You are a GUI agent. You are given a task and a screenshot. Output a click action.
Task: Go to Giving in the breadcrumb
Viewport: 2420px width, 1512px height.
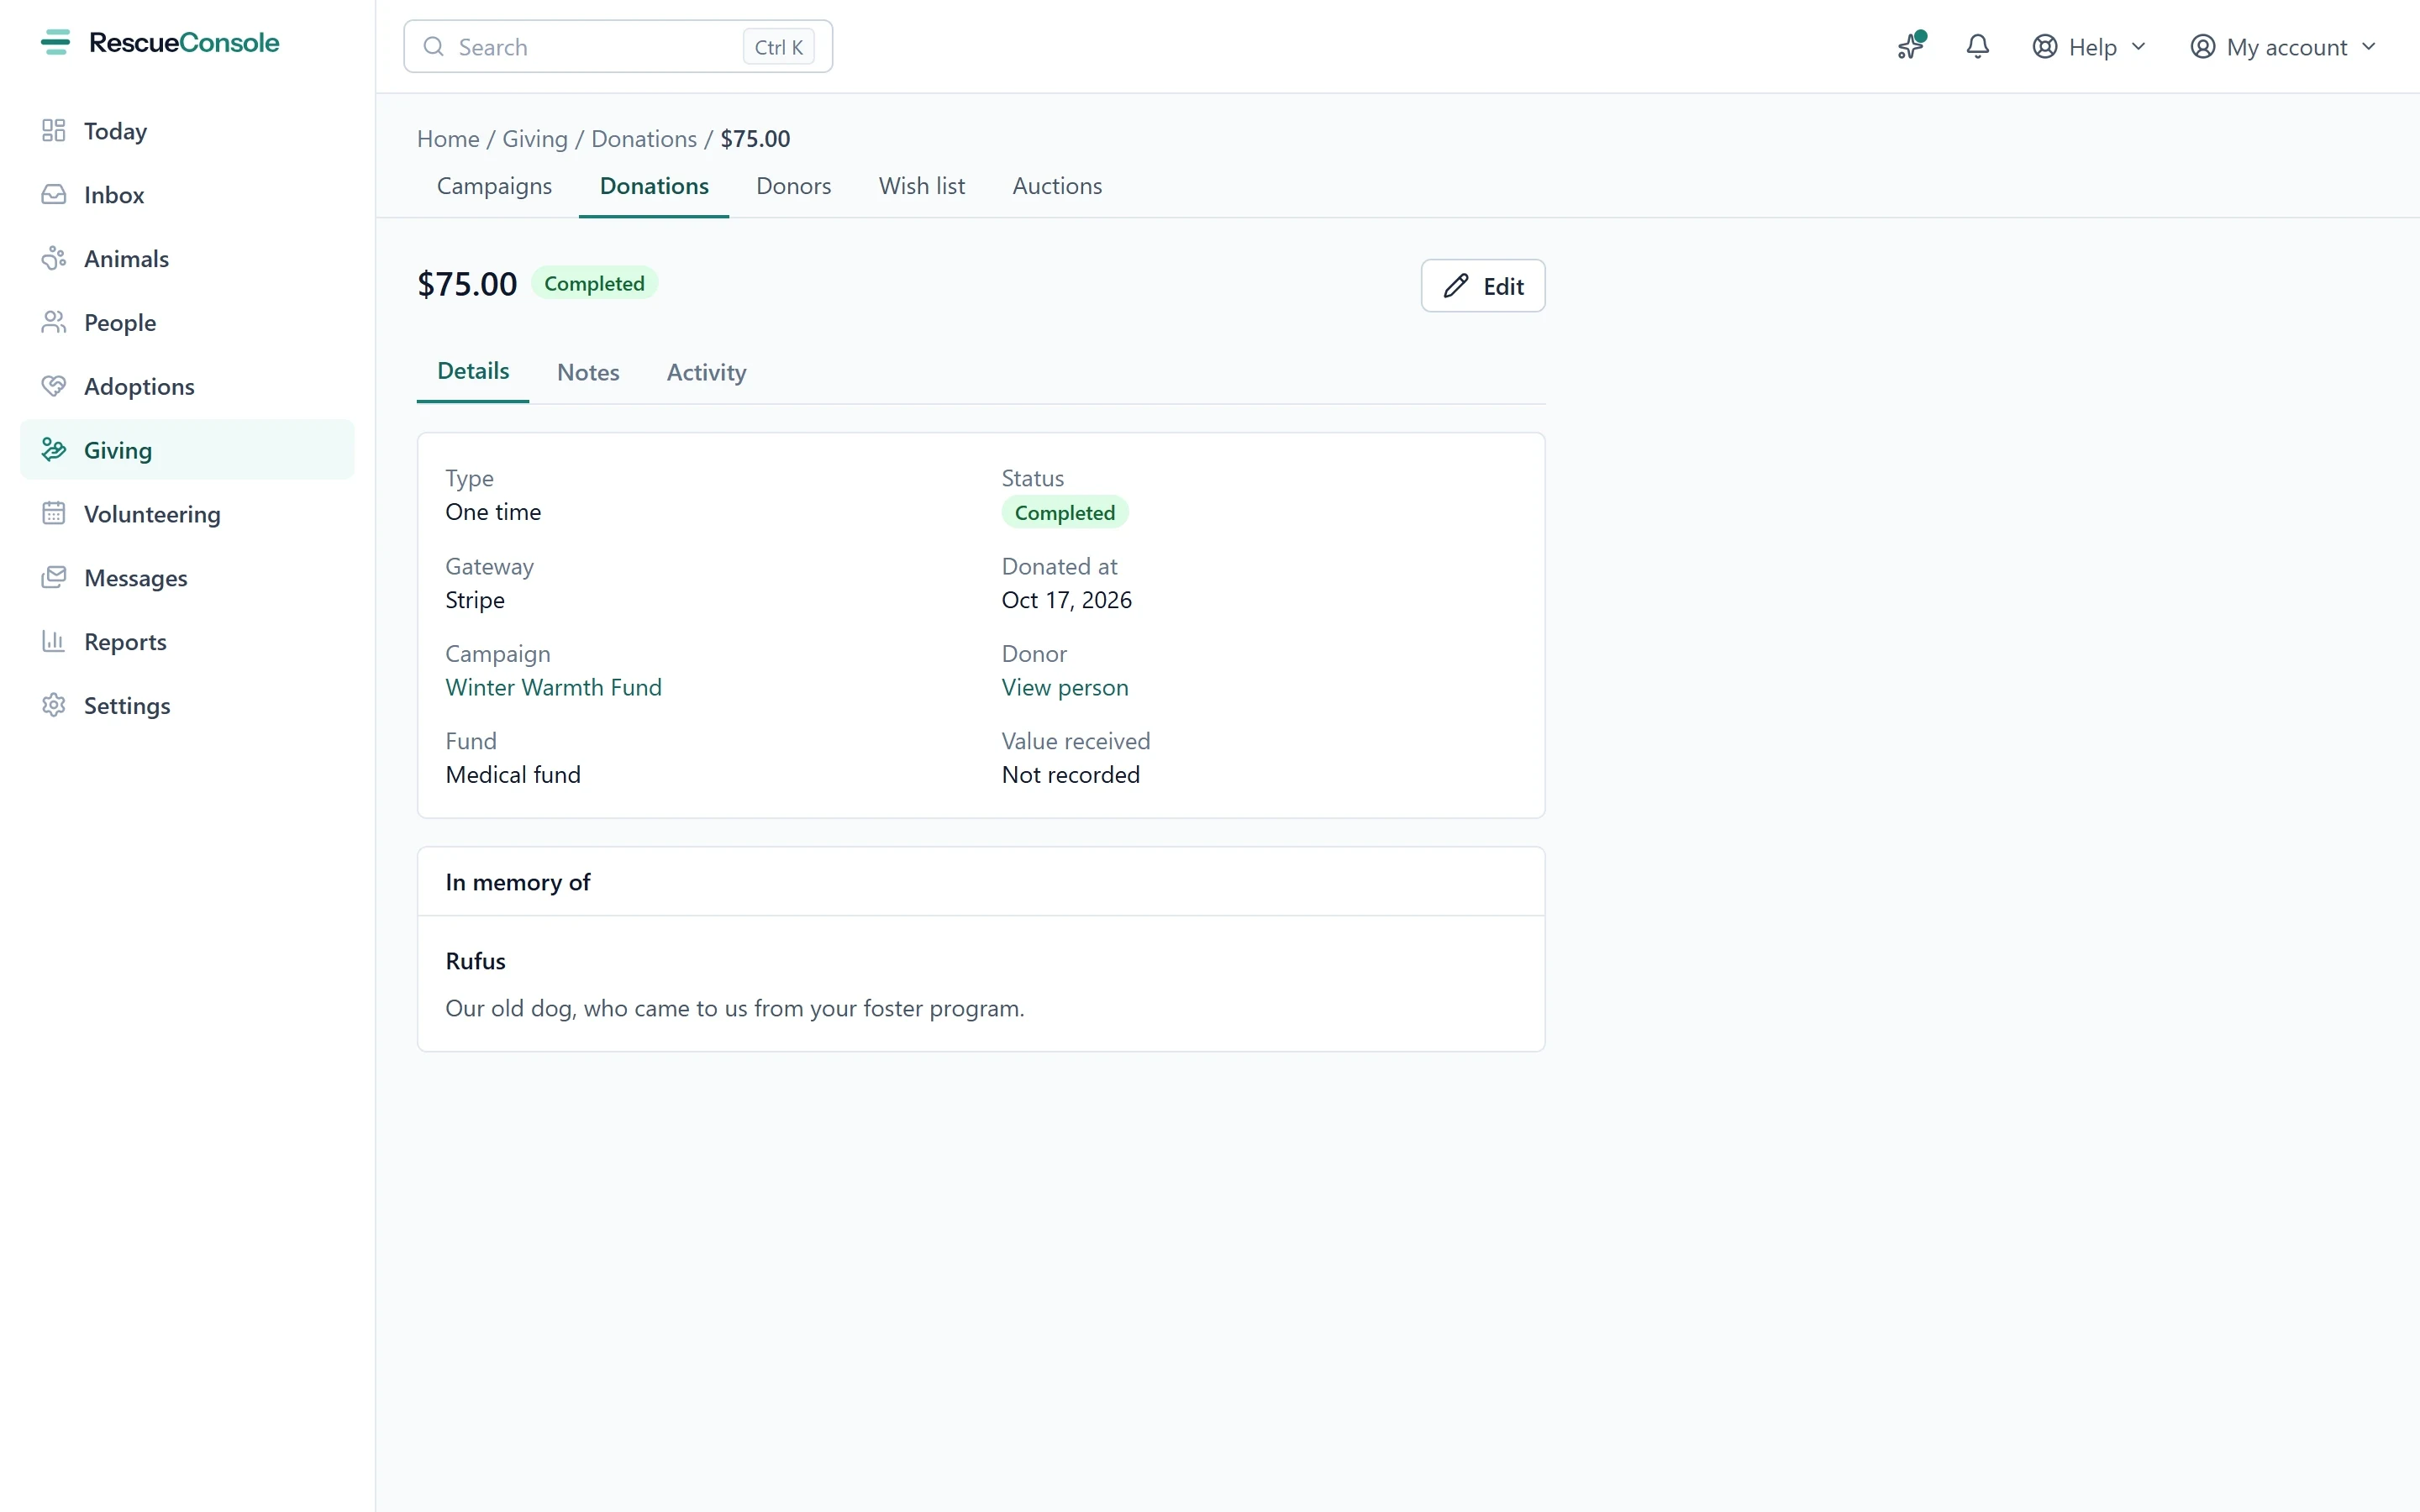click(535, 139)
